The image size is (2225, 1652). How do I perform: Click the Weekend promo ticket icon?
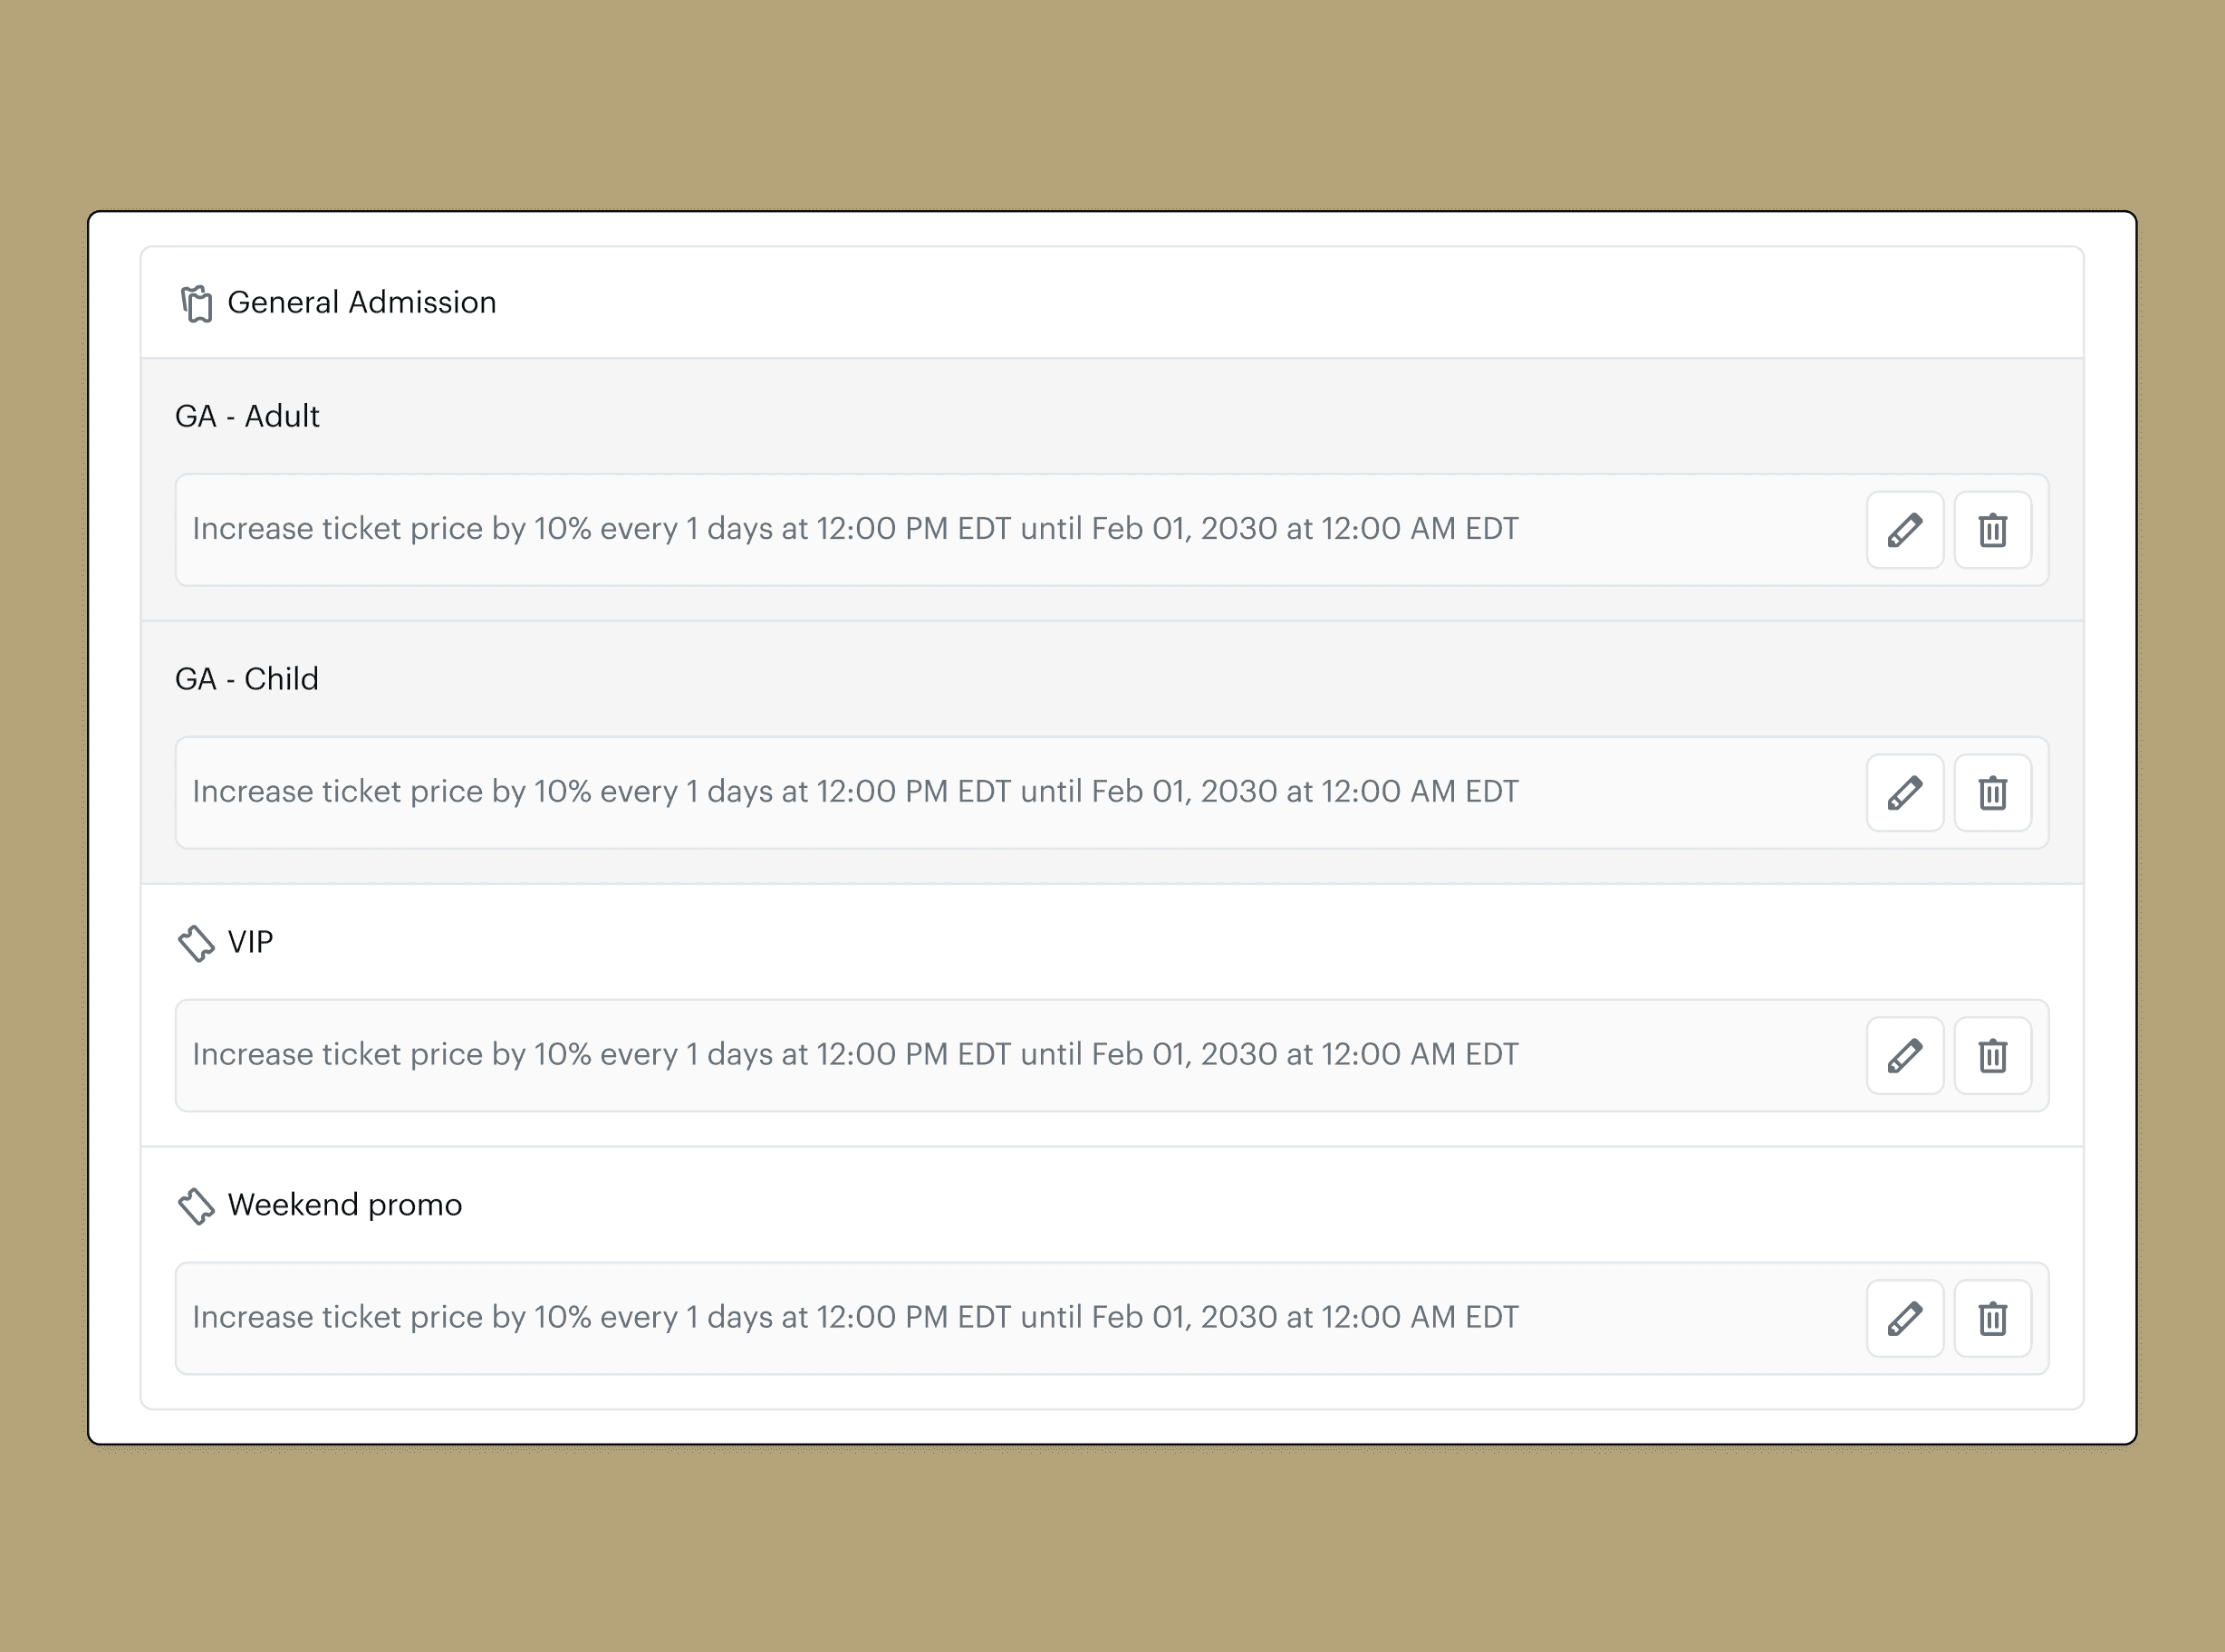click(196, 1206)
